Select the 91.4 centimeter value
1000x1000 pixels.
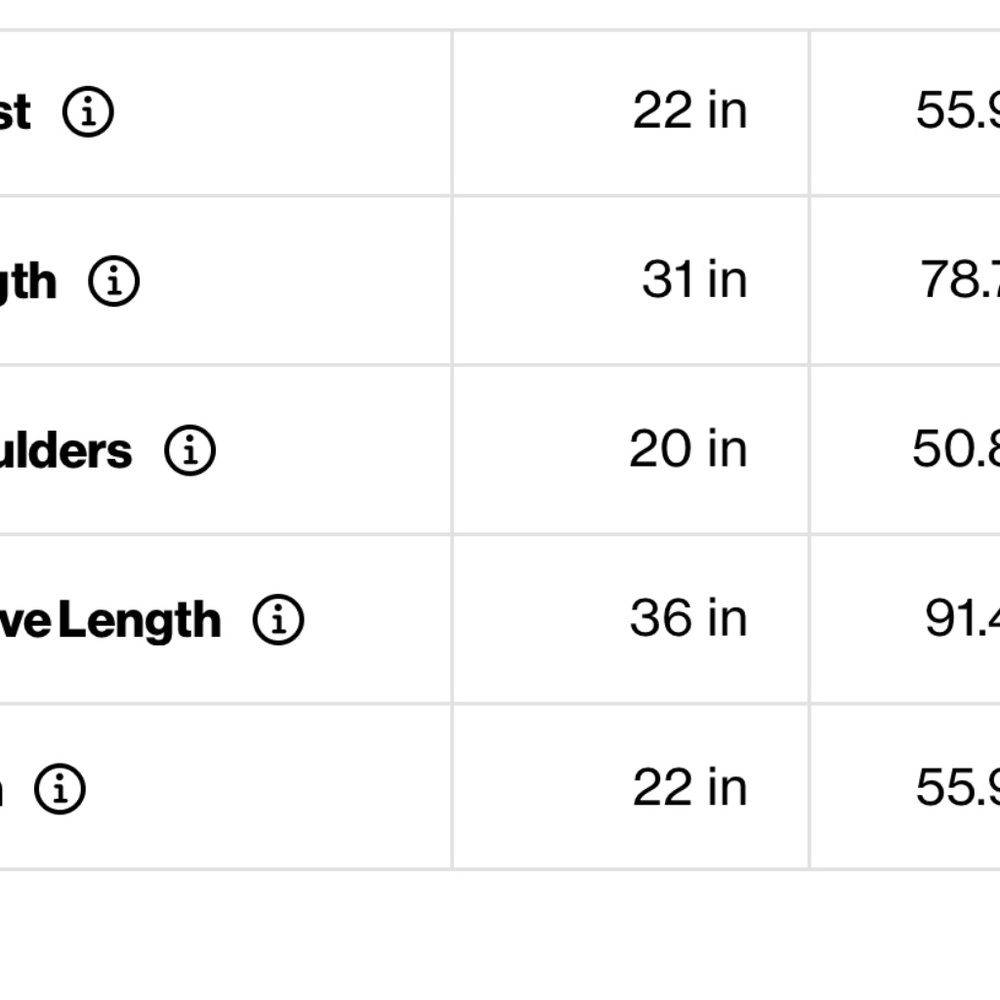coord(961,618)
